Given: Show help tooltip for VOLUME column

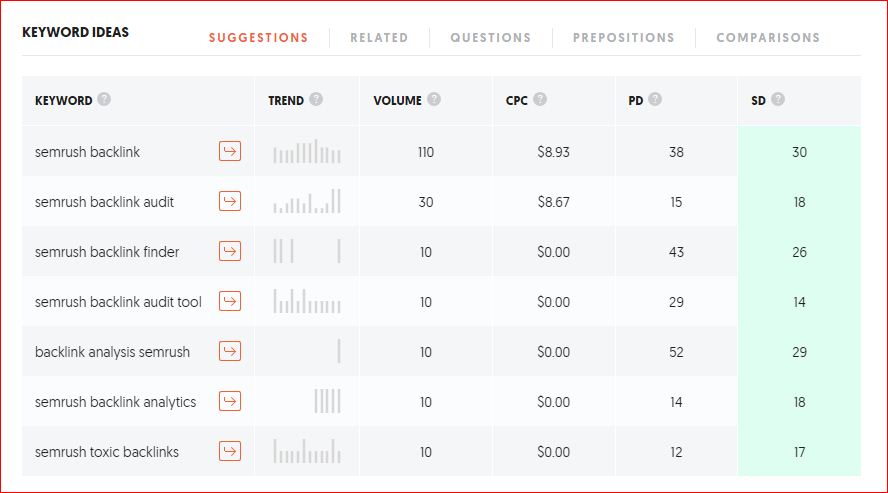Looking at the screenshot, I should pos(434,99).
